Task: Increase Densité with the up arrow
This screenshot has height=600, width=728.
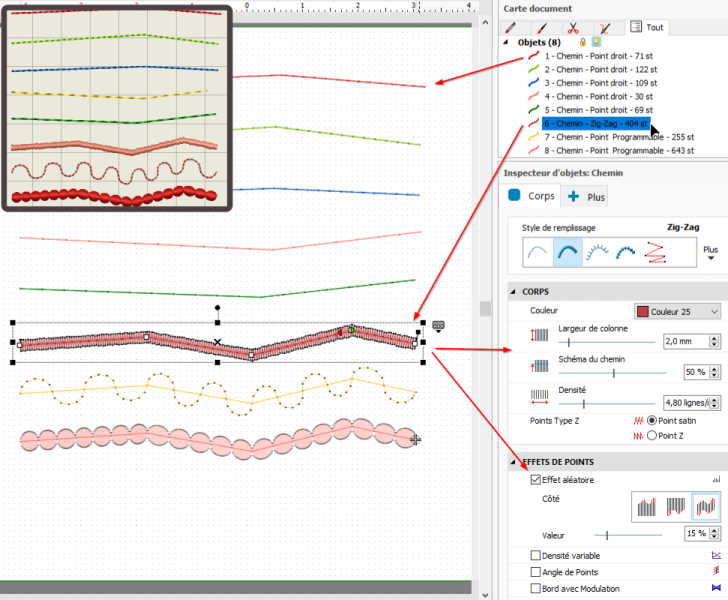Action: click(715, 399)
